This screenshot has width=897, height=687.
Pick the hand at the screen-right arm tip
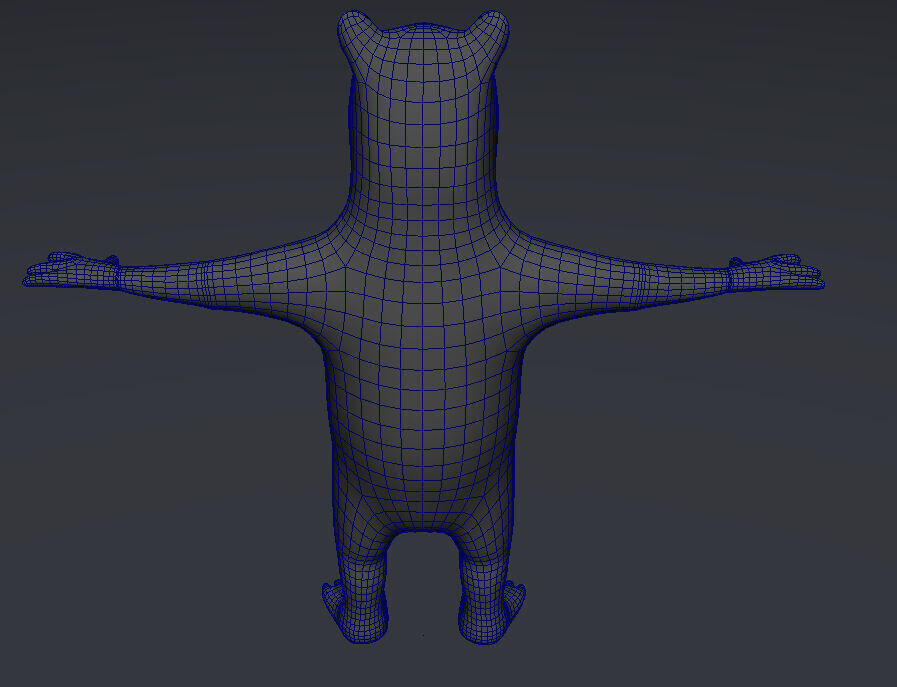(x=777, y=272)
